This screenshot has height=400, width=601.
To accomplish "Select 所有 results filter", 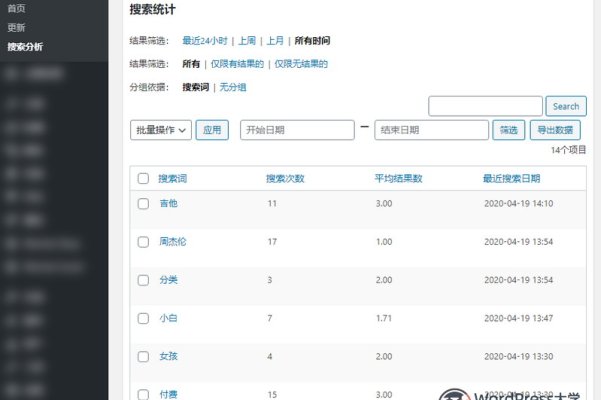I will [x=191, y=64].
